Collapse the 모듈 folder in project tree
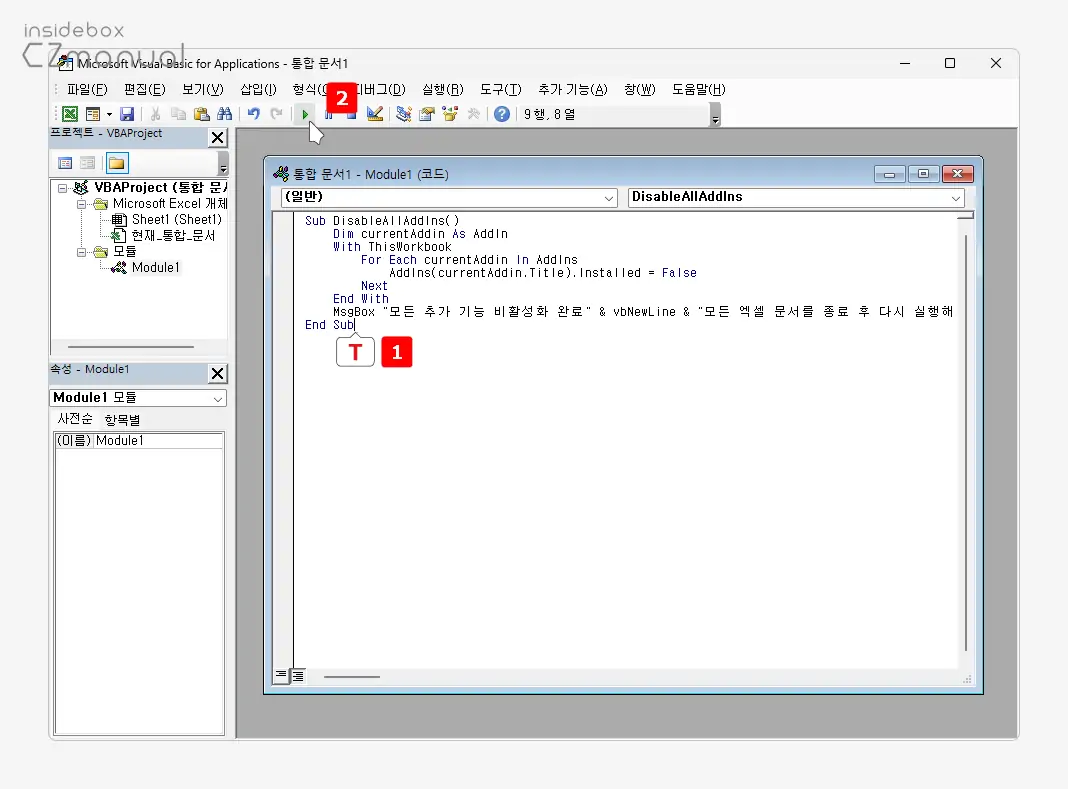Screen dimensions: 1068x789 (82, 252)
